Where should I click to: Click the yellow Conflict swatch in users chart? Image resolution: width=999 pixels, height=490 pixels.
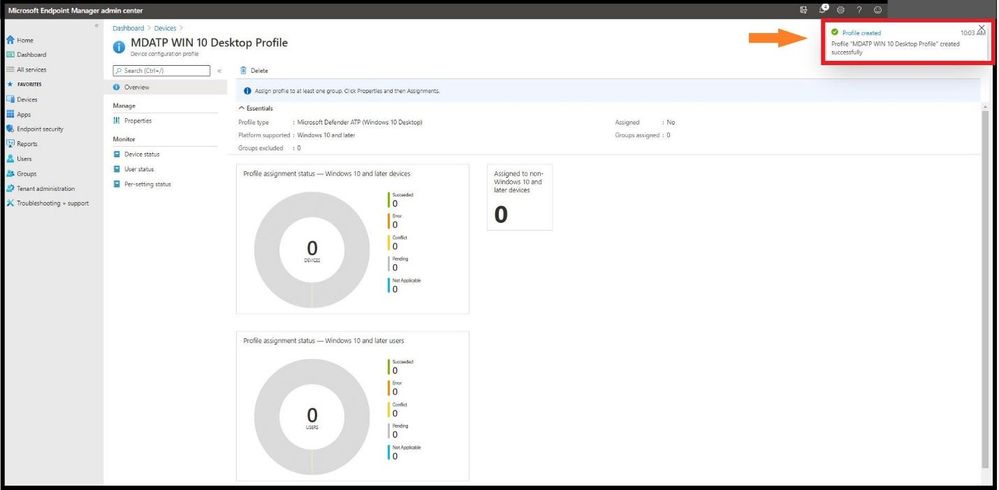coord(388,410)
